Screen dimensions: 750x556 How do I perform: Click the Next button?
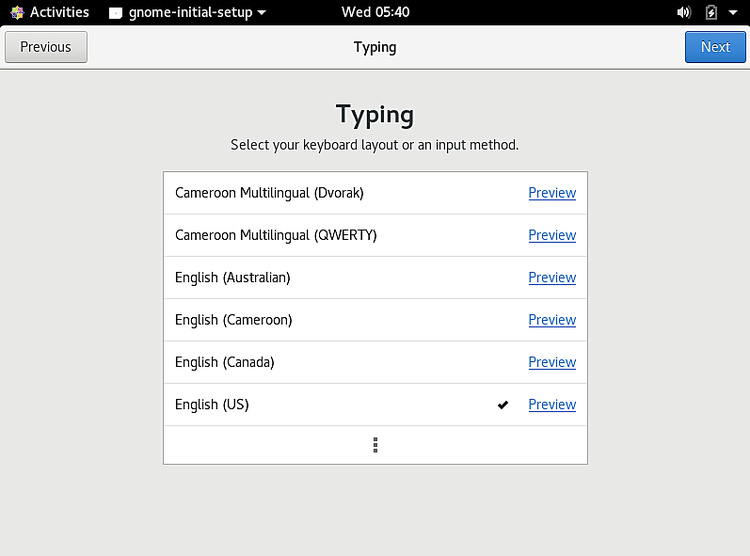click(715, 47)
